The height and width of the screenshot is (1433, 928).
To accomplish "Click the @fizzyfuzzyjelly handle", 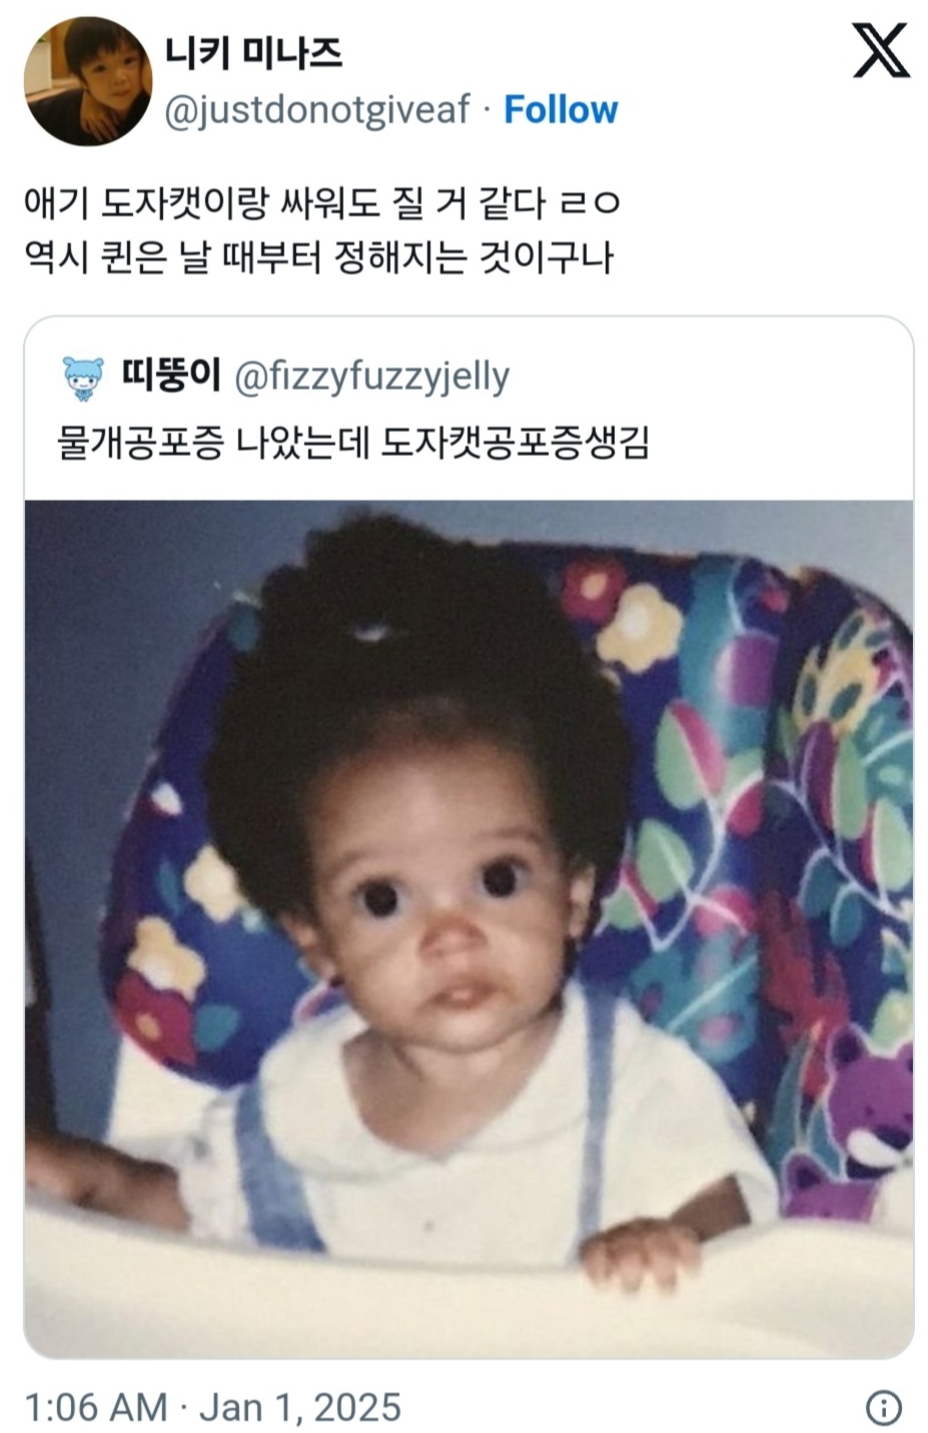I will [372, 377].
